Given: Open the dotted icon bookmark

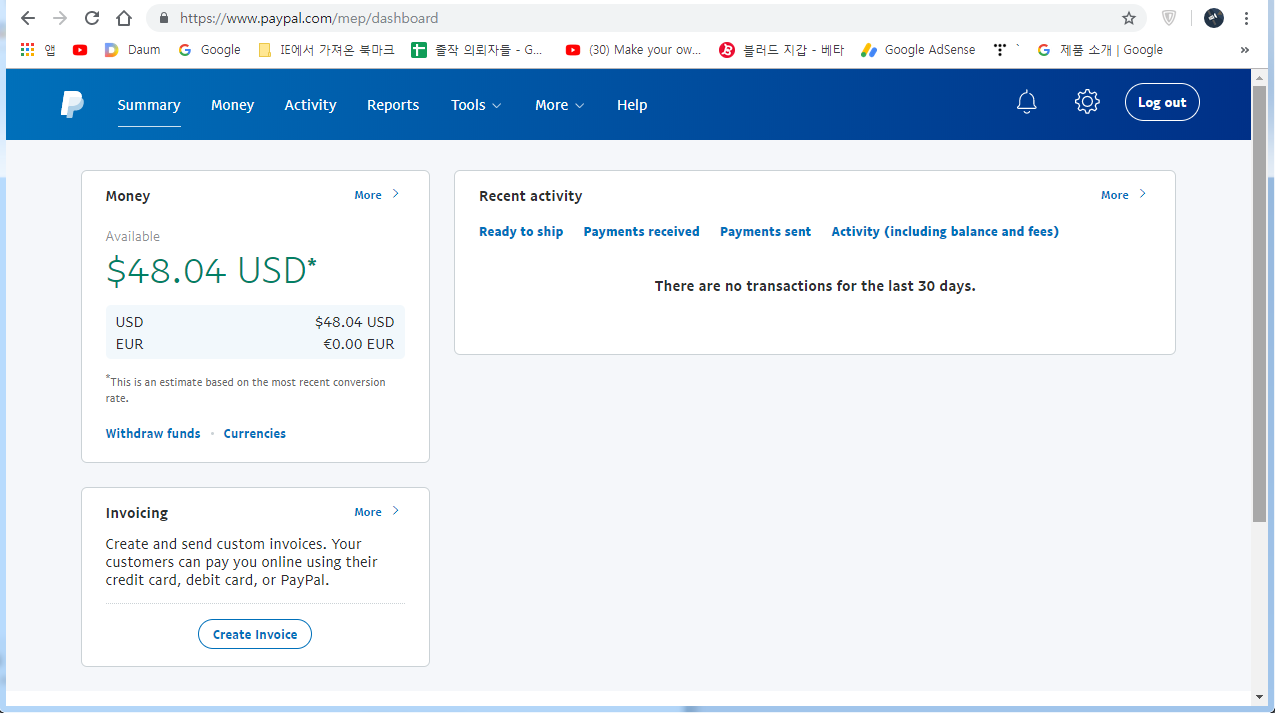Looking at the screenshot, I should click(1000, 50).
